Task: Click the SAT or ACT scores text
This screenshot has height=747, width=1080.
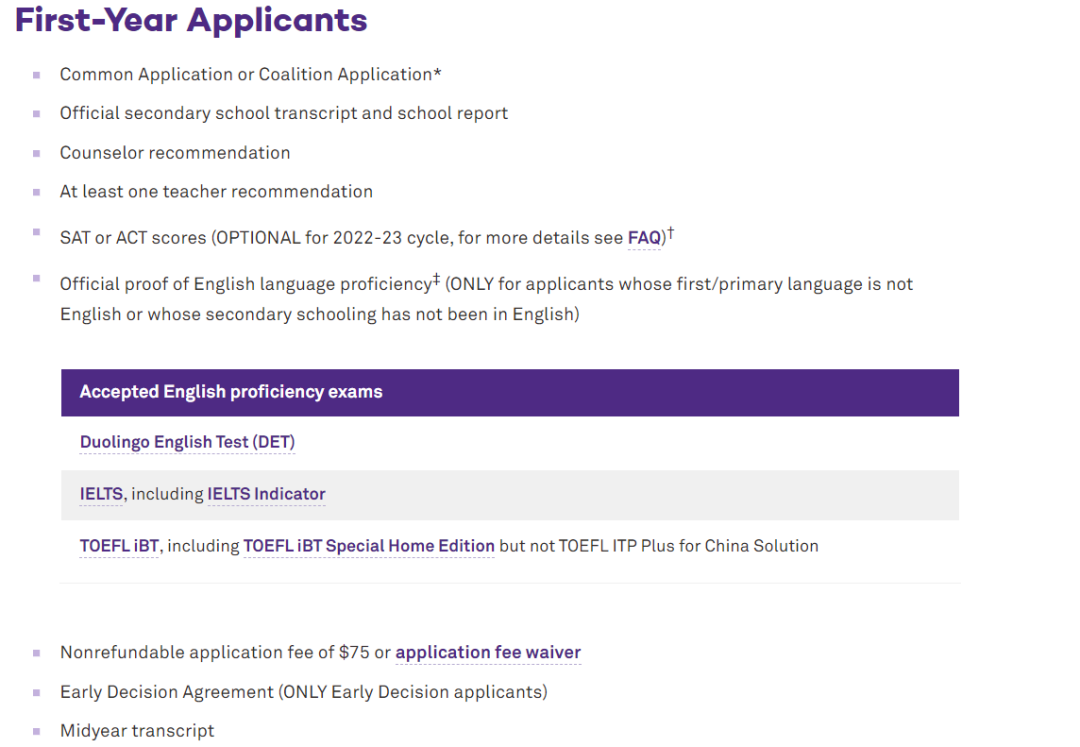Action: tap(133, 238)
